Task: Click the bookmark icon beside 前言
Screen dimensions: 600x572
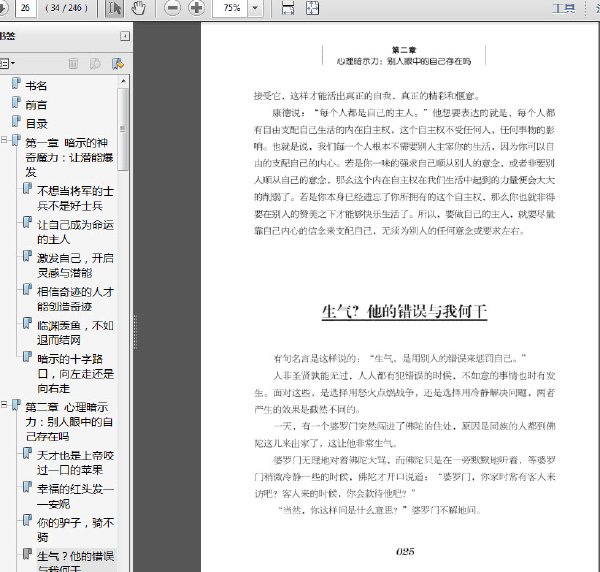Action: [x=16, y=102]
